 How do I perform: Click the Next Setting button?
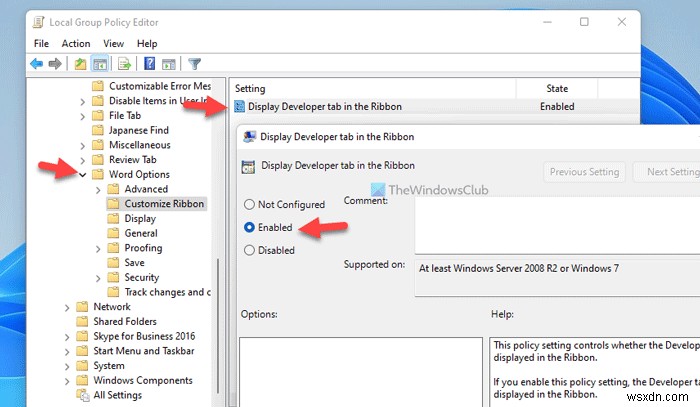coord(667,172)
